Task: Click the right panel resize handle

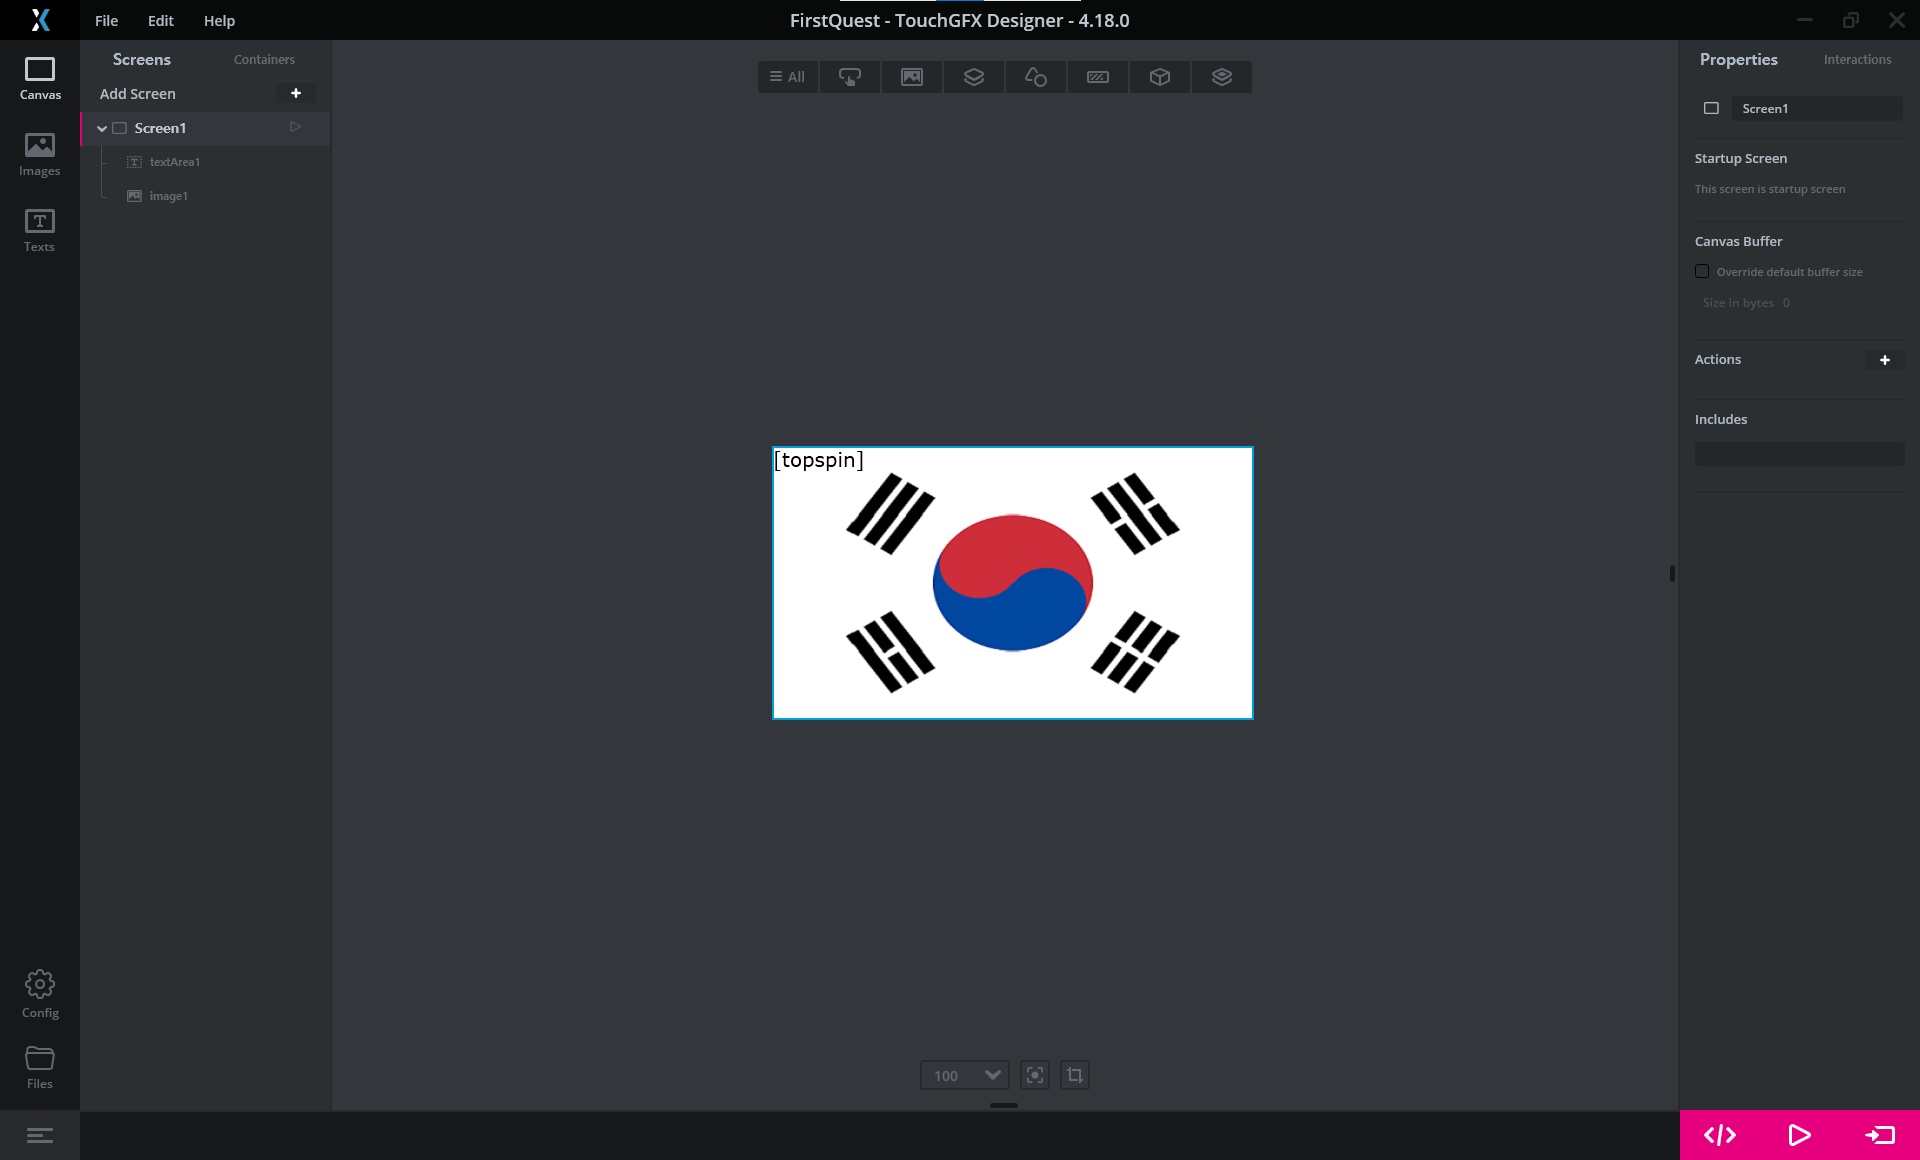Action: [x=1672, y=573]
